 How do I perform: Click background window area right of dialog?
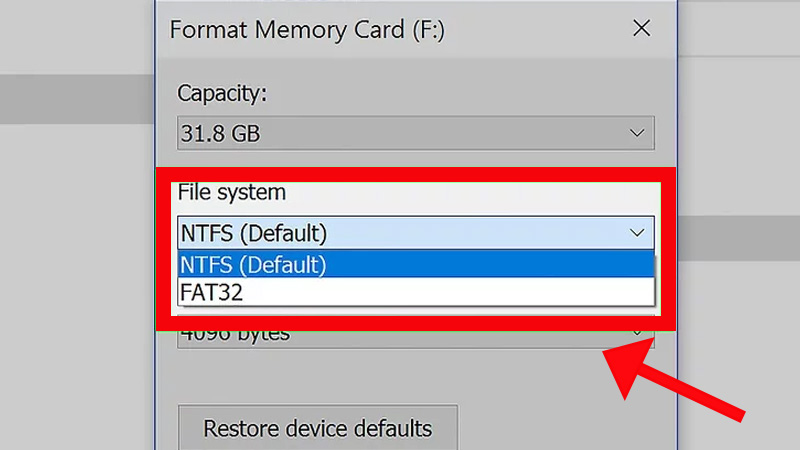(740, 150)
